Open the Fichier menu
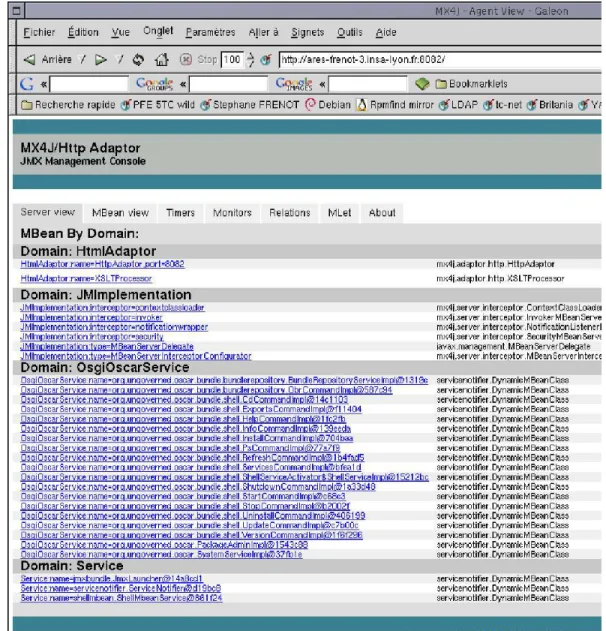This screenshot has width=606, height=631. 39,32
